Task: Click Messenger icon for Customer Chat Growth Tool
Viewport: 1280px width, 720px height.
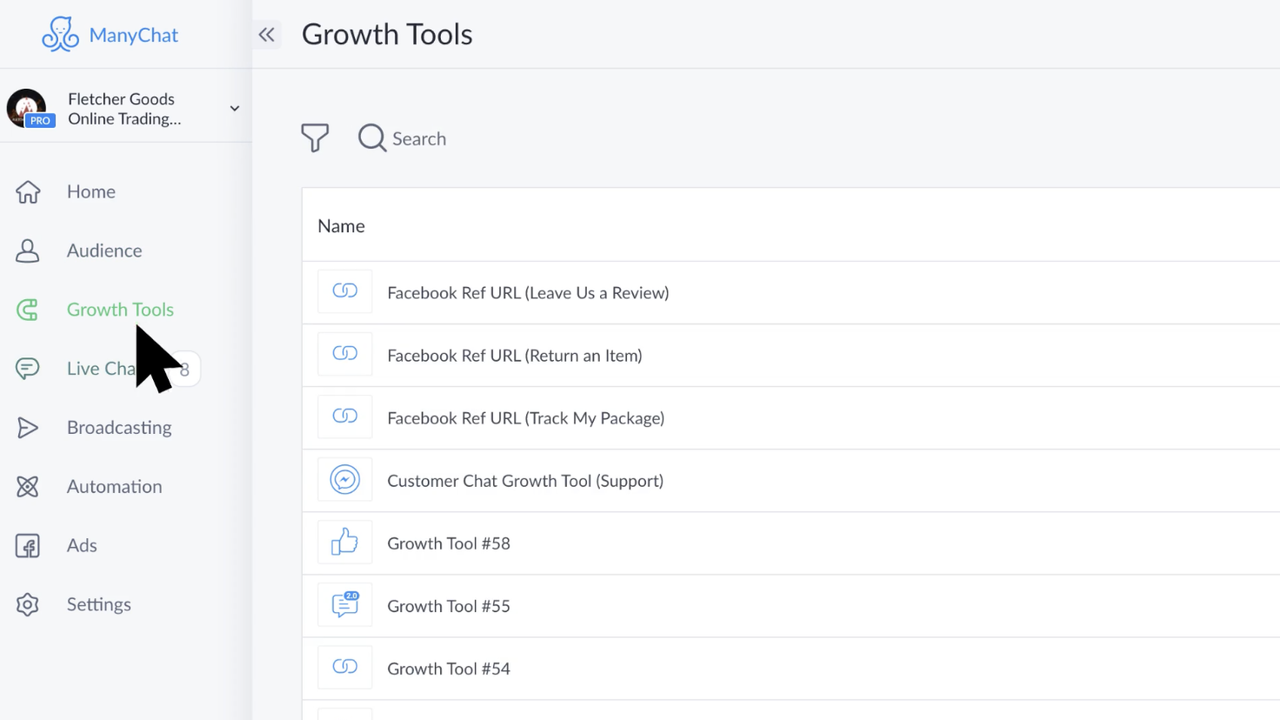Action: [x=345, y=481]
